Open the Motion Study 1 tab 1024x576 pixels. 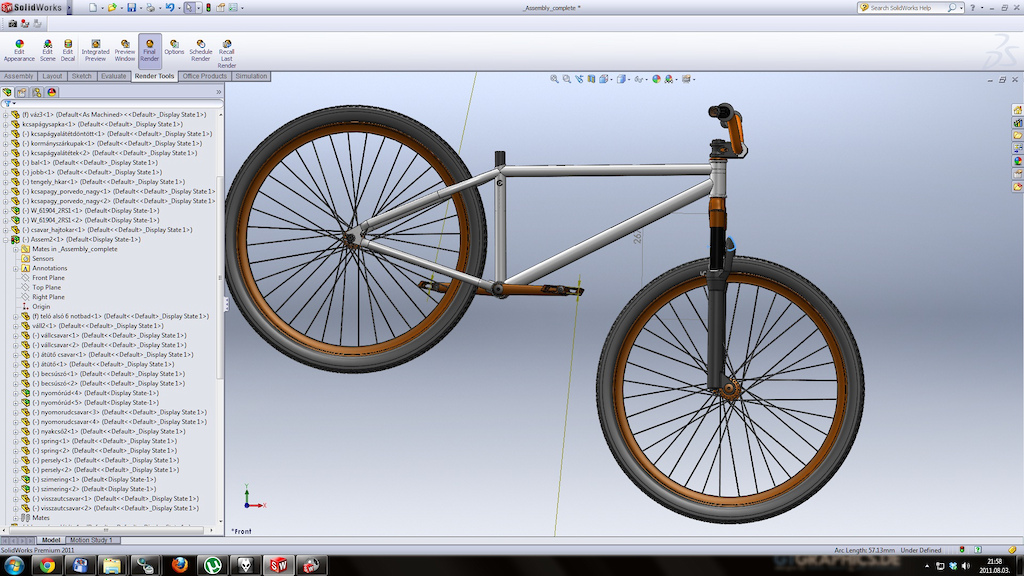click(91, 540)
